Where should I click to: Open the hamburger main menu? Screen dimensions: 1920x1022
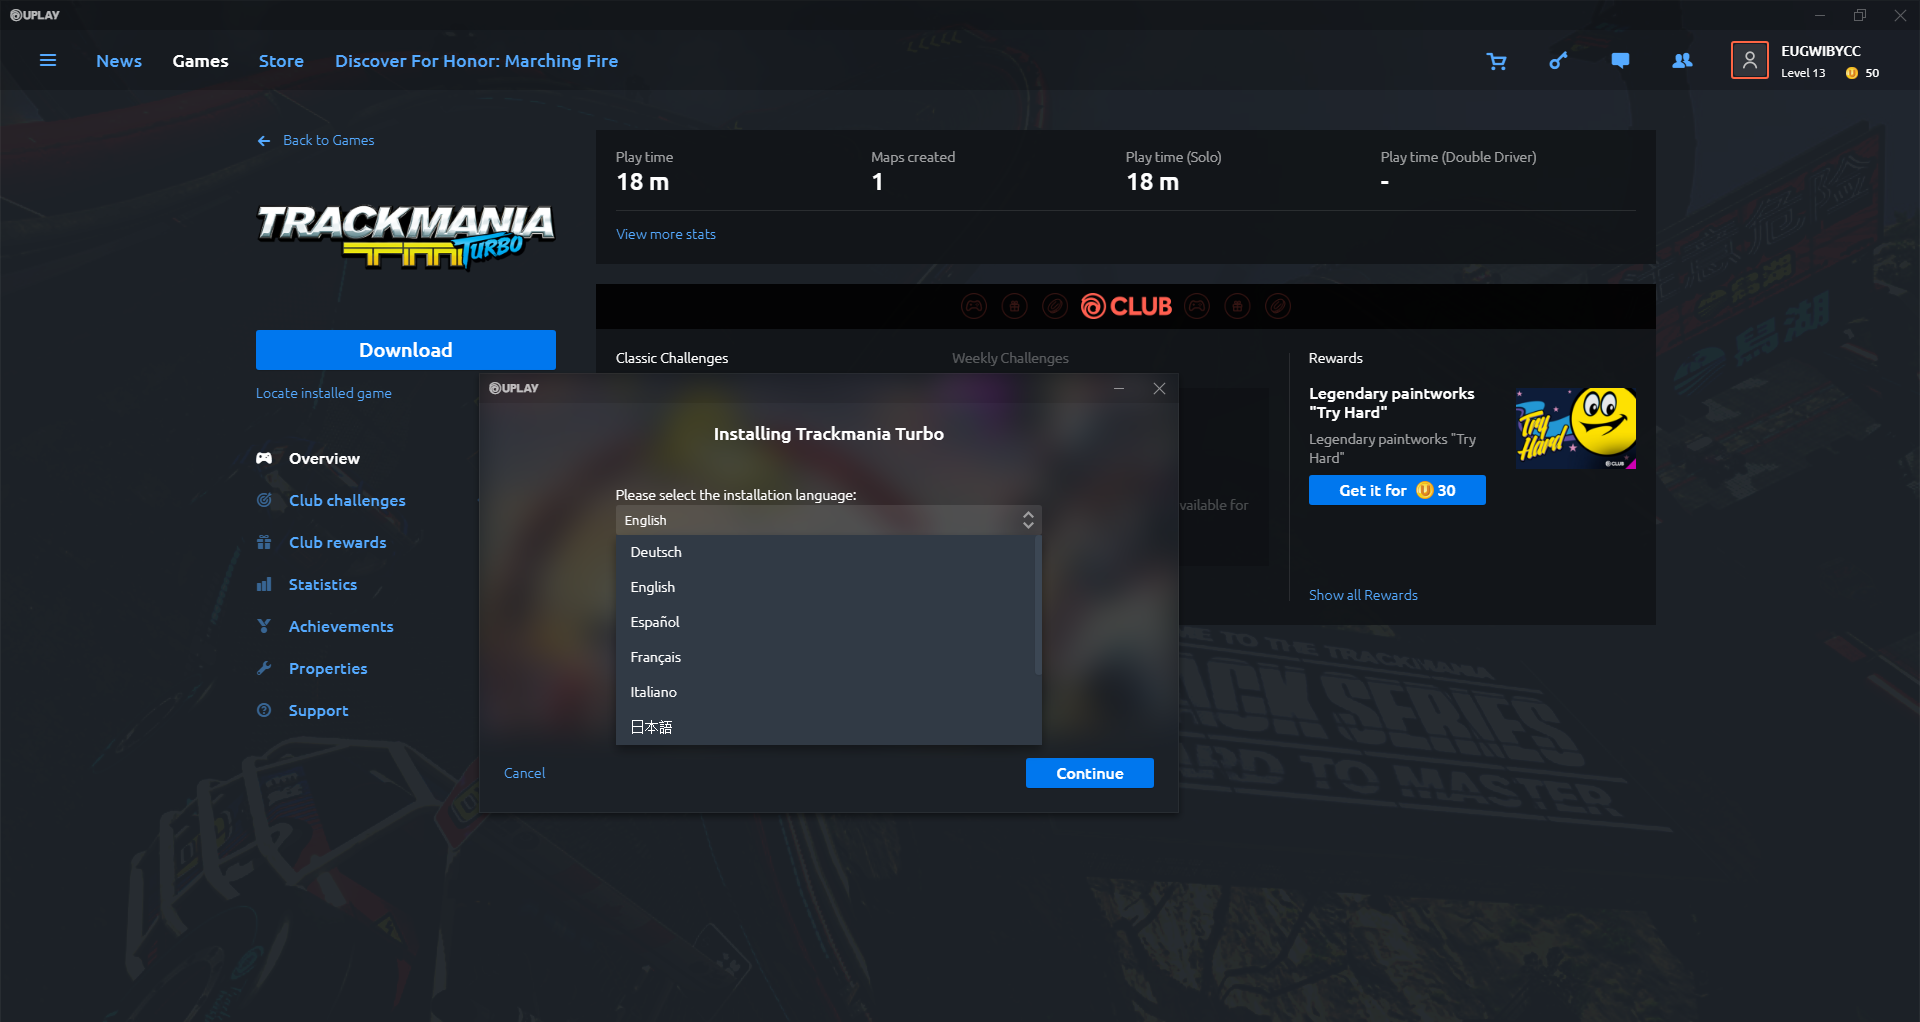[48, 61]
